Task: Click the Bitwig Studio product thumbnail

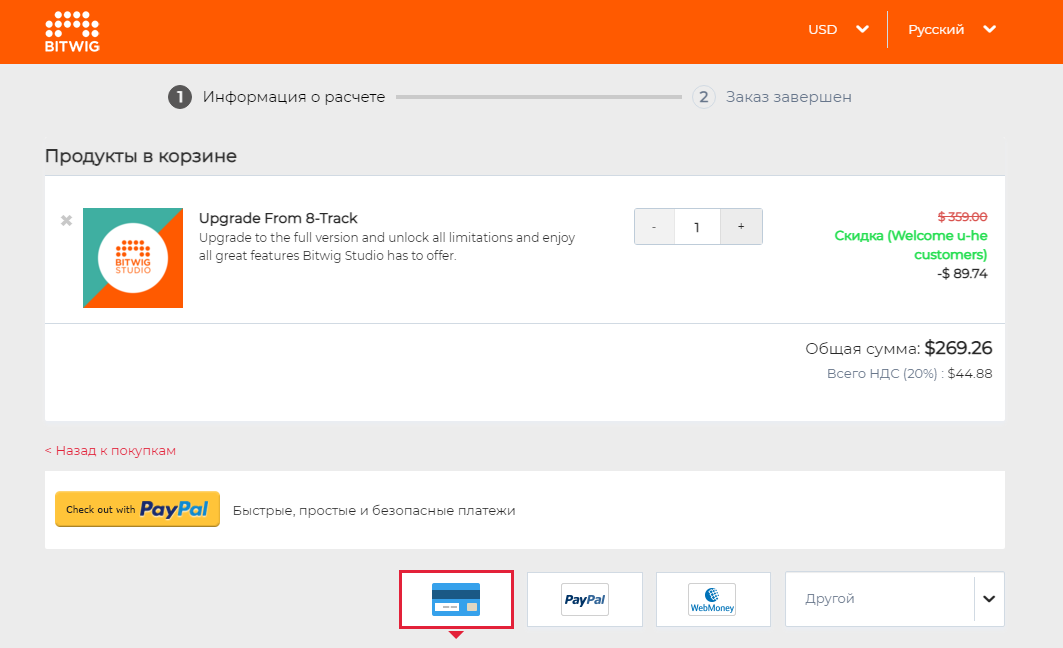Action: 133,258
